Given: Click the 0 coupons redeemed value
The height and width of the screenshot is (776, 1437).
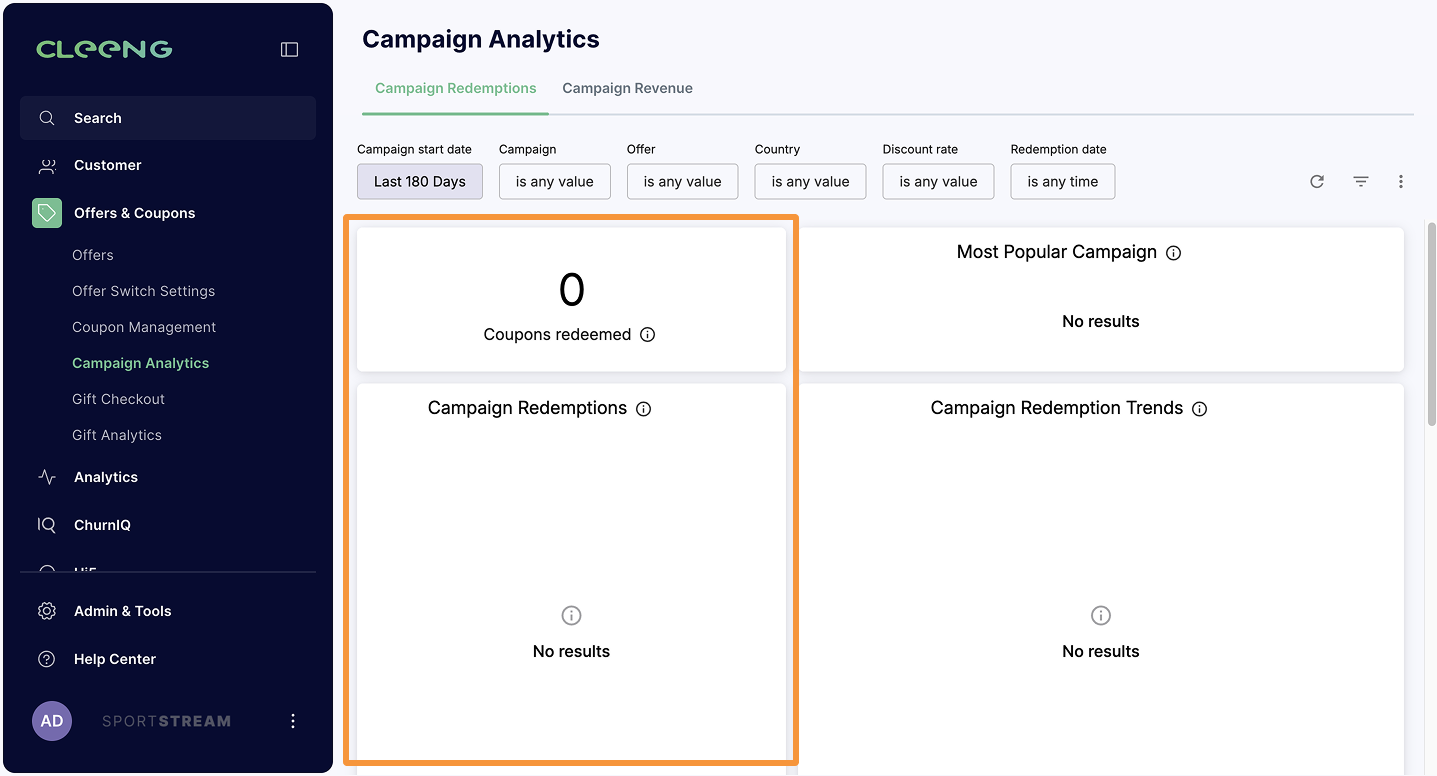Looking at the screenshot, I should 571,290.
